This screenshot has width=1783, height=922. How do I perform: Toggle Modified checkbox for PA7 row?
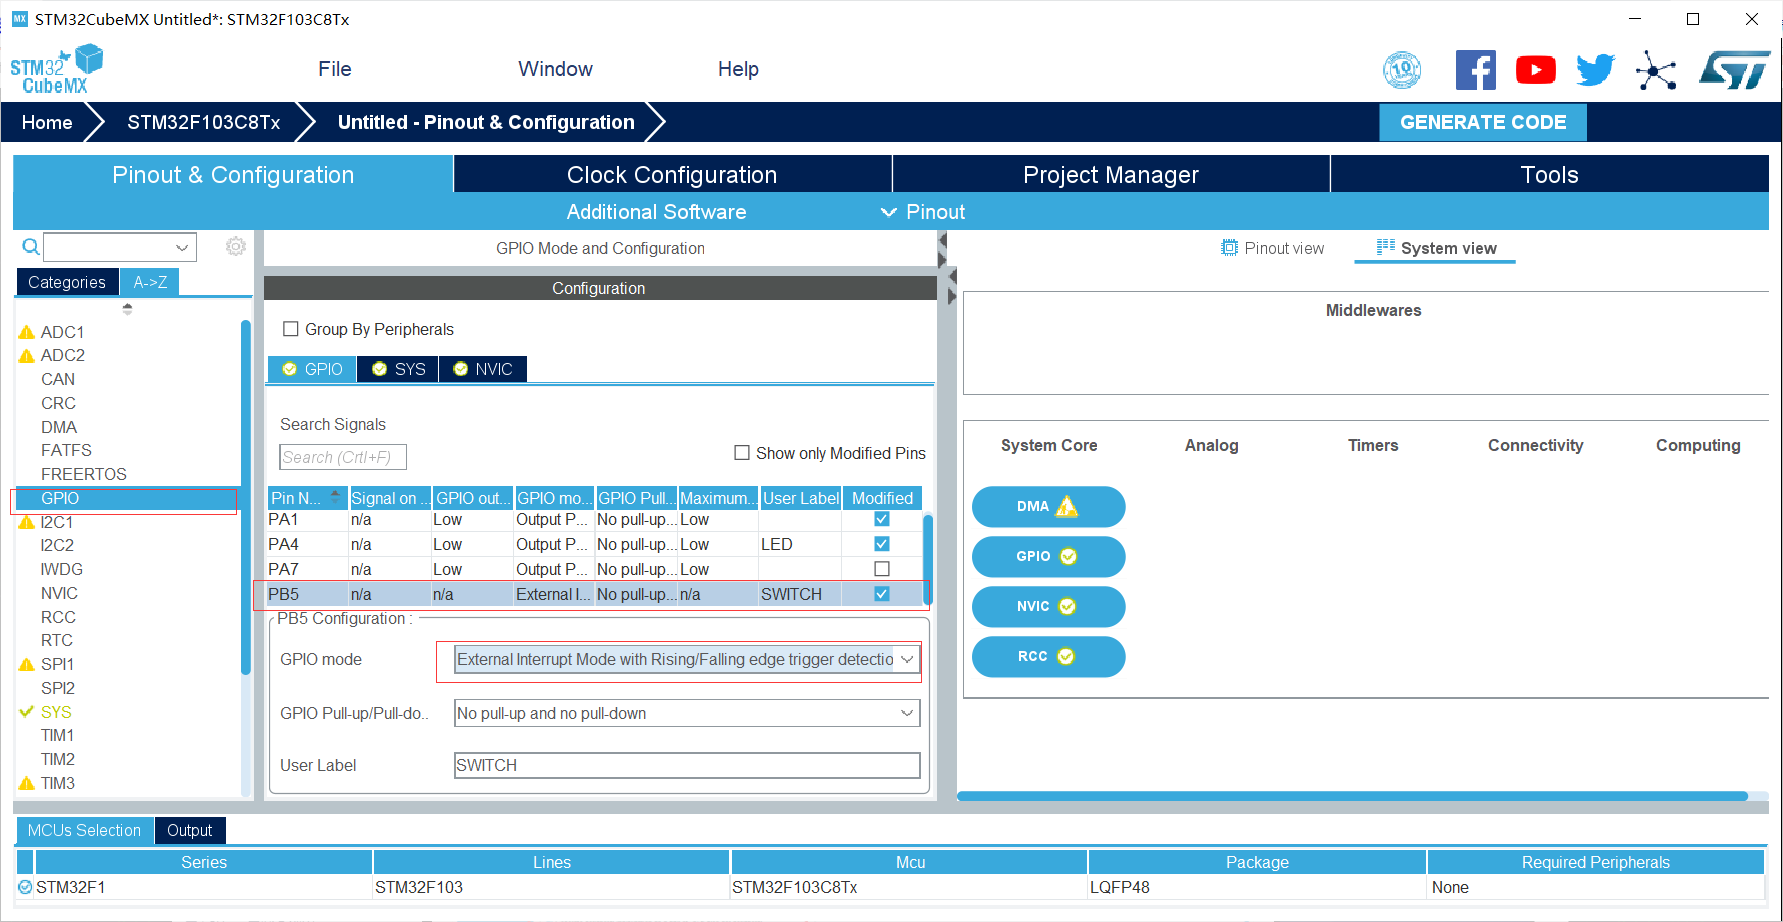point(882,569)
